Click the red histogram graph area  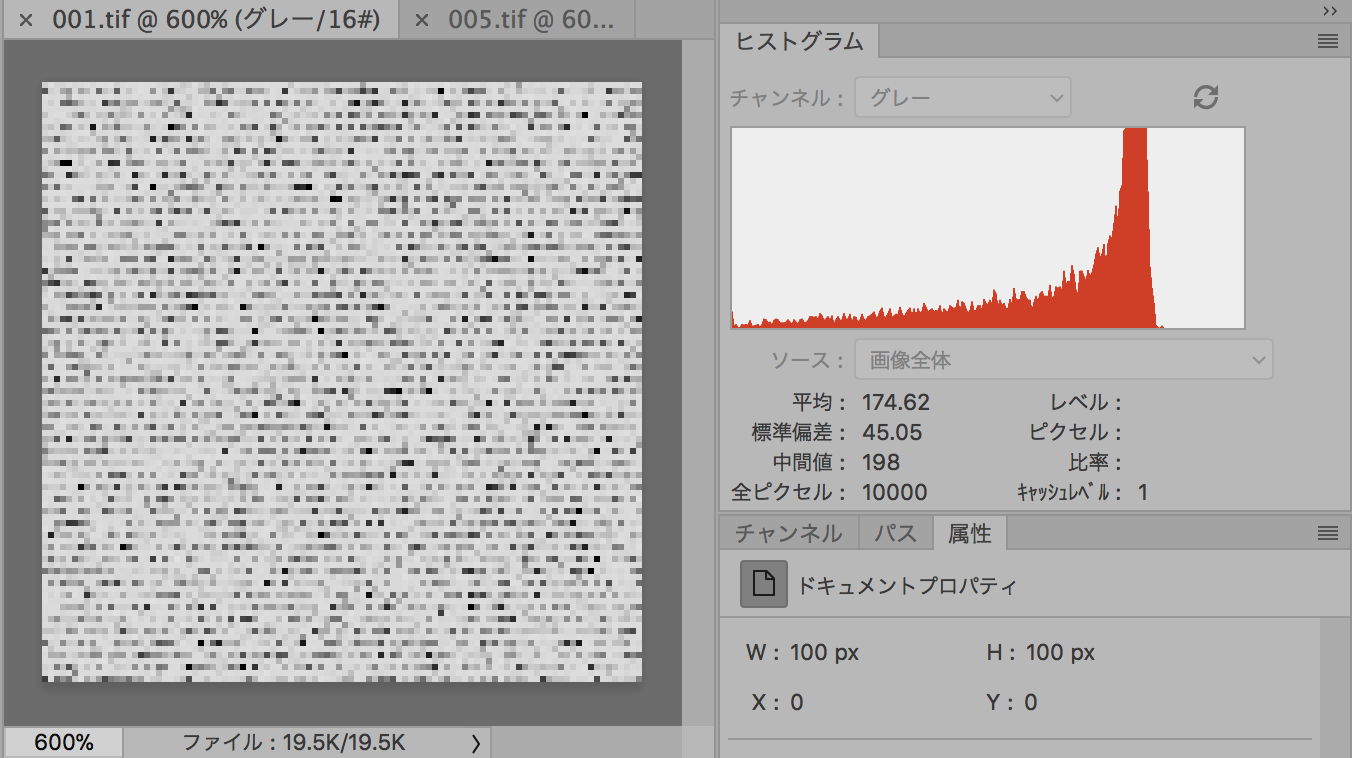pos(987,228)
